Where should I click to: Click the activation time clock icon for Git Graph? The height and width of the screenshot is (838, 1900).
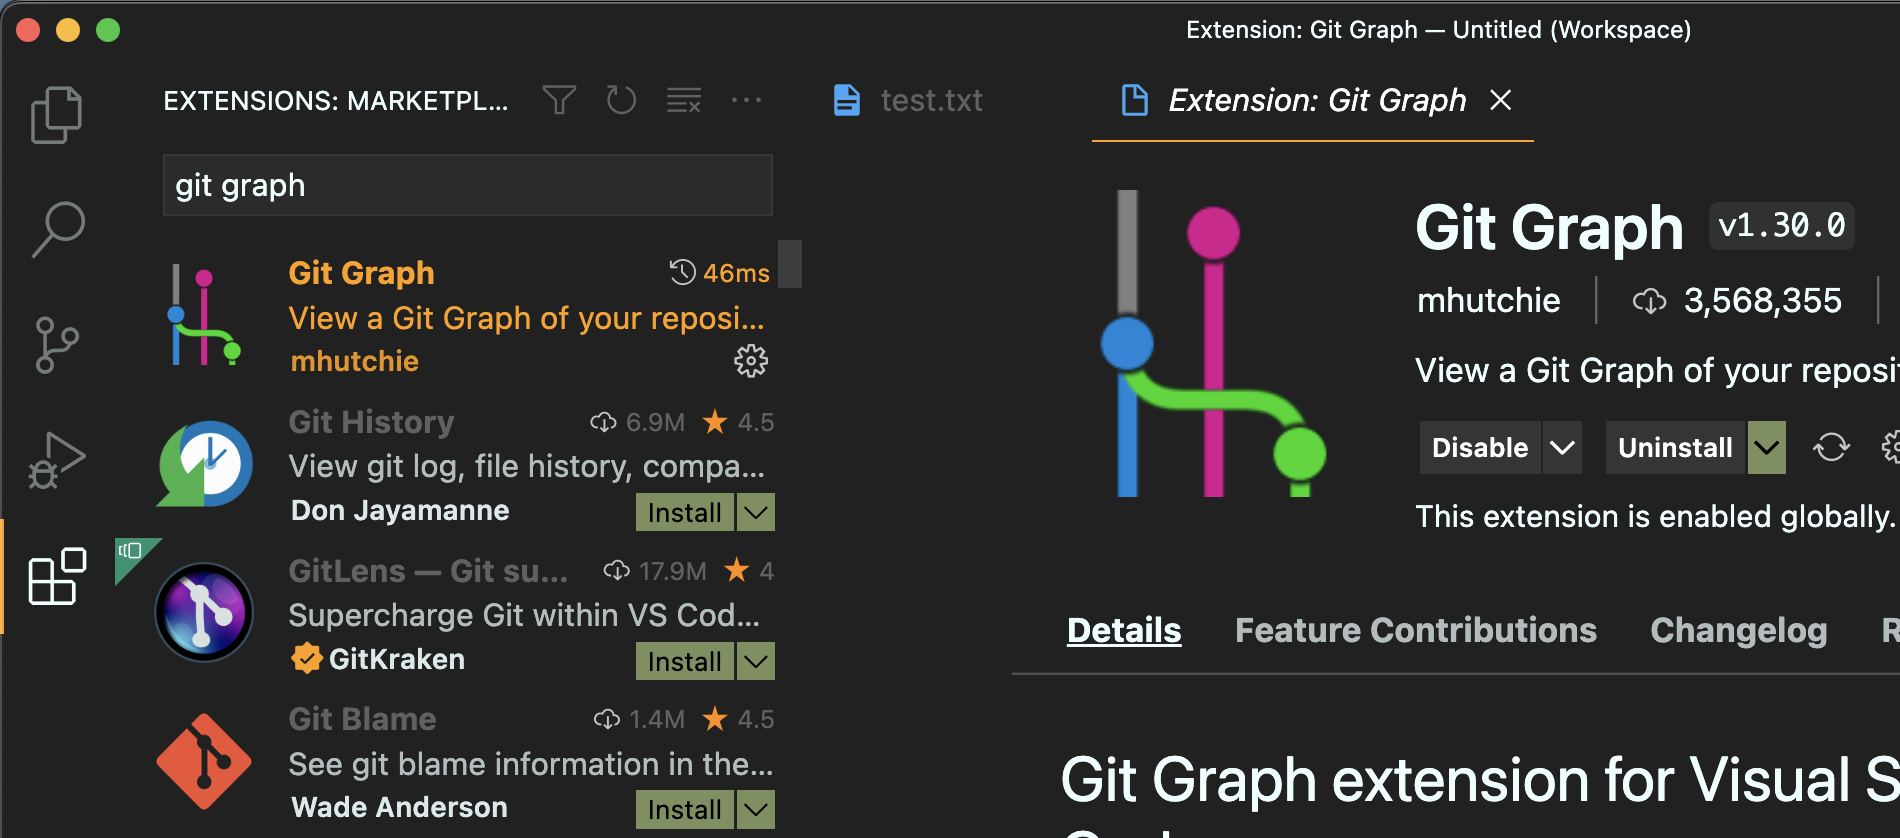pos(682,272)
